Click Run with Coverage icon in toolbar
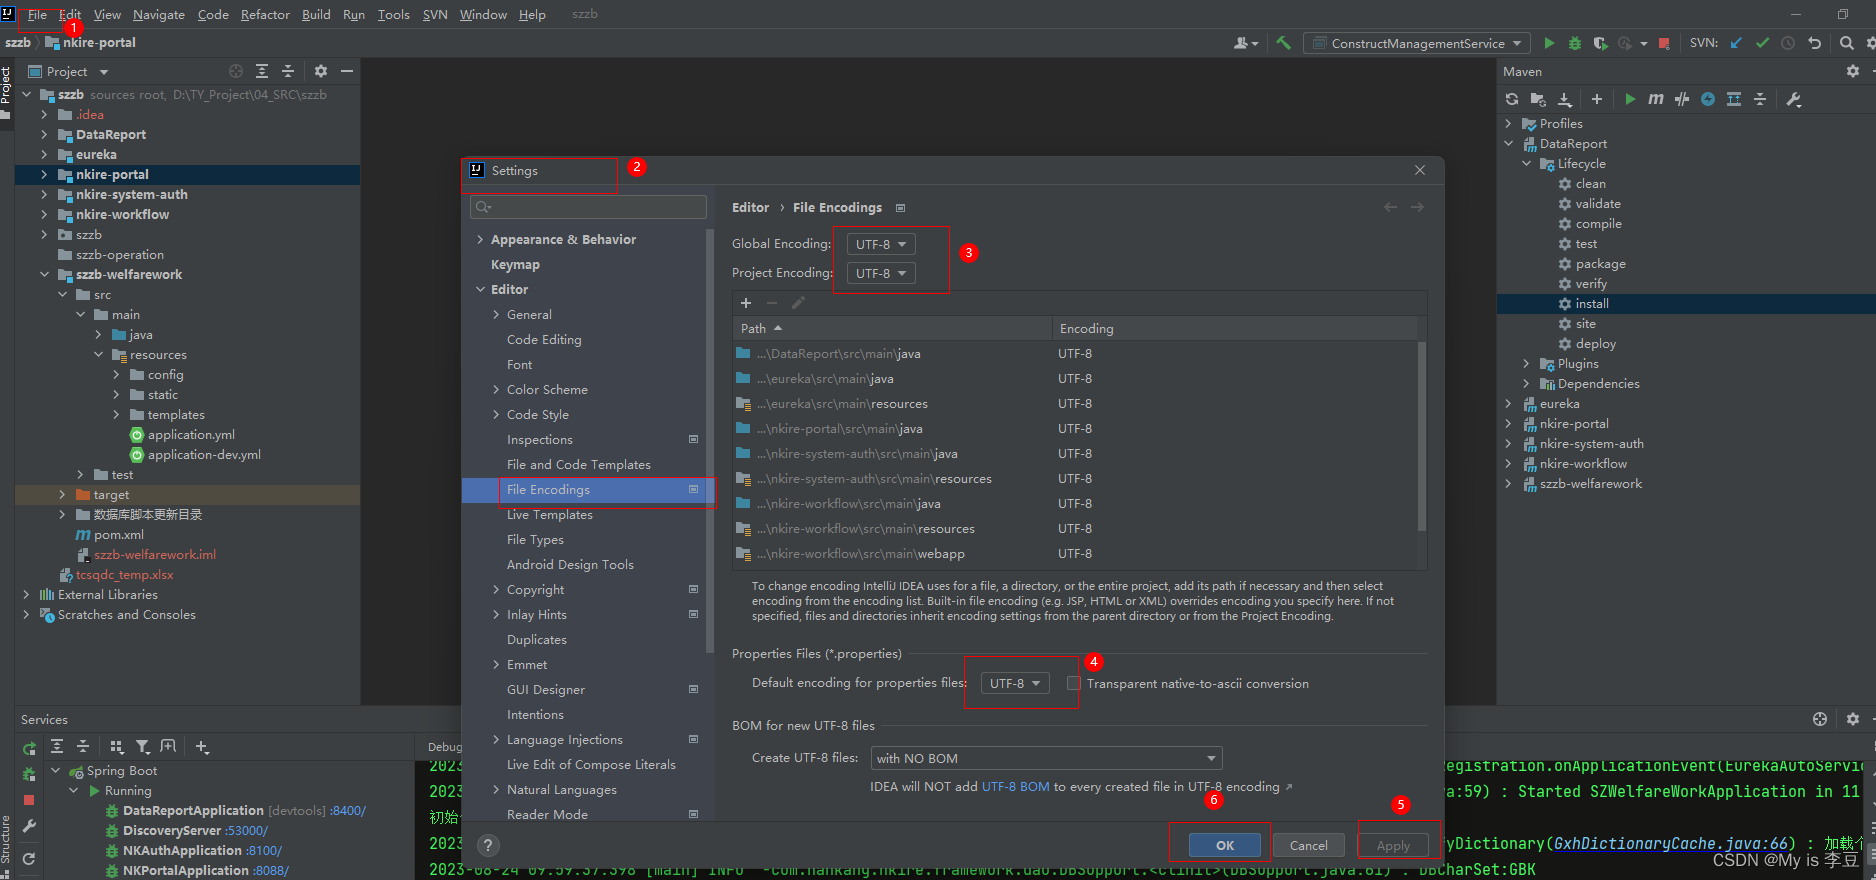The image size is (1876, 880). [1600, 43]
